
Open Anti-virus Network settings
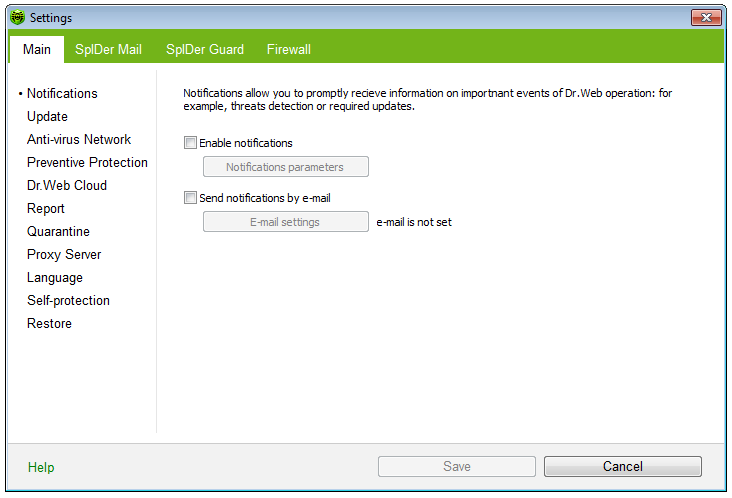(79, 139)
